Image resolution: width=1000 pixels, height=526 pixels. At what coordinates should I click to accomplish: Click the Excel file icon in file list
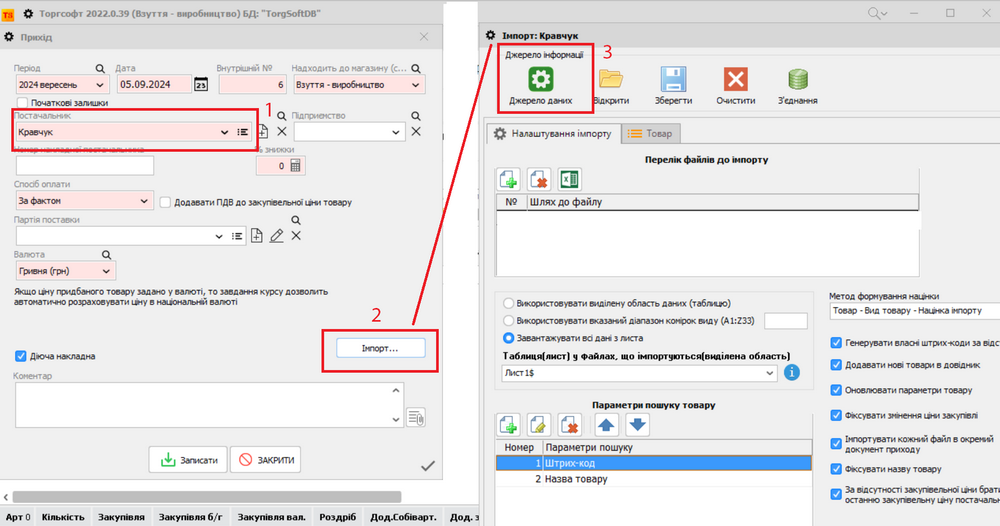coord(571,180)
